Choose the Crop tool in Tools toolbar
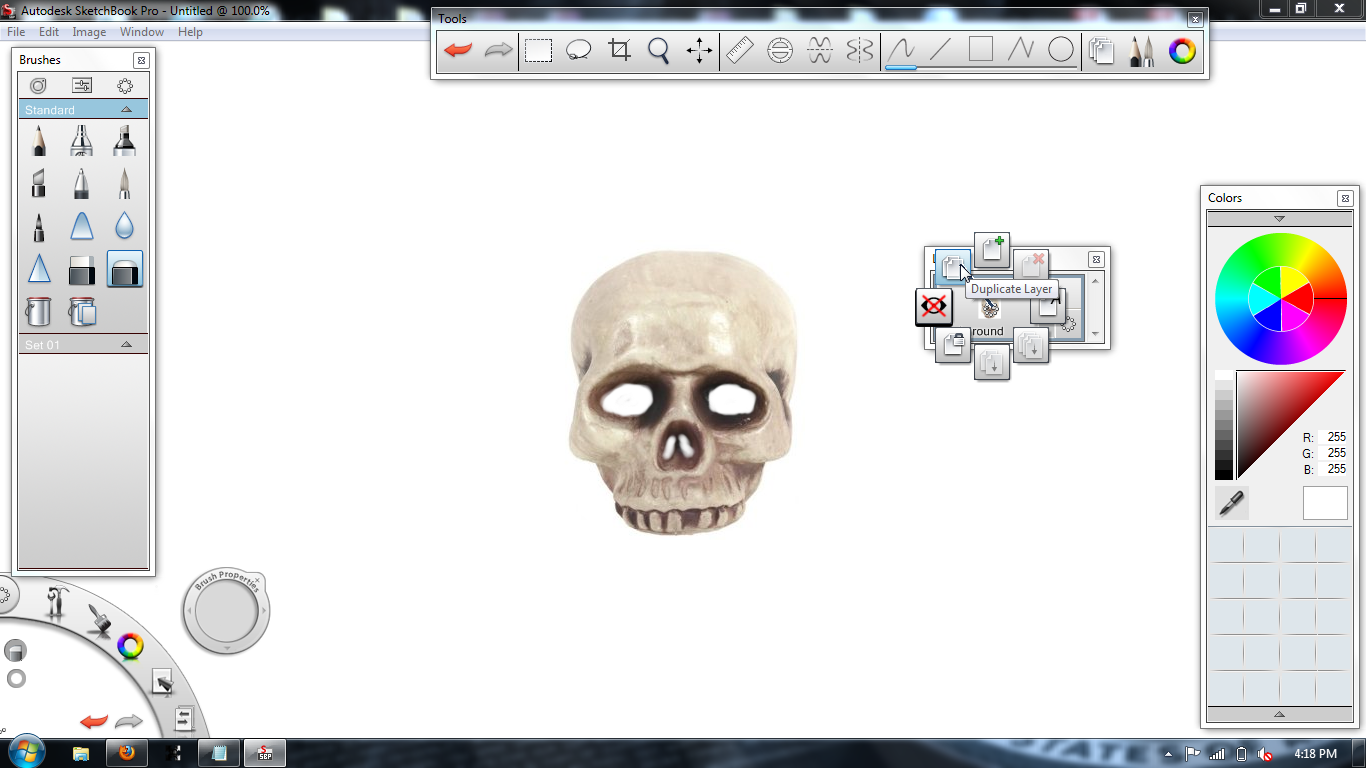 pos(620,50)
